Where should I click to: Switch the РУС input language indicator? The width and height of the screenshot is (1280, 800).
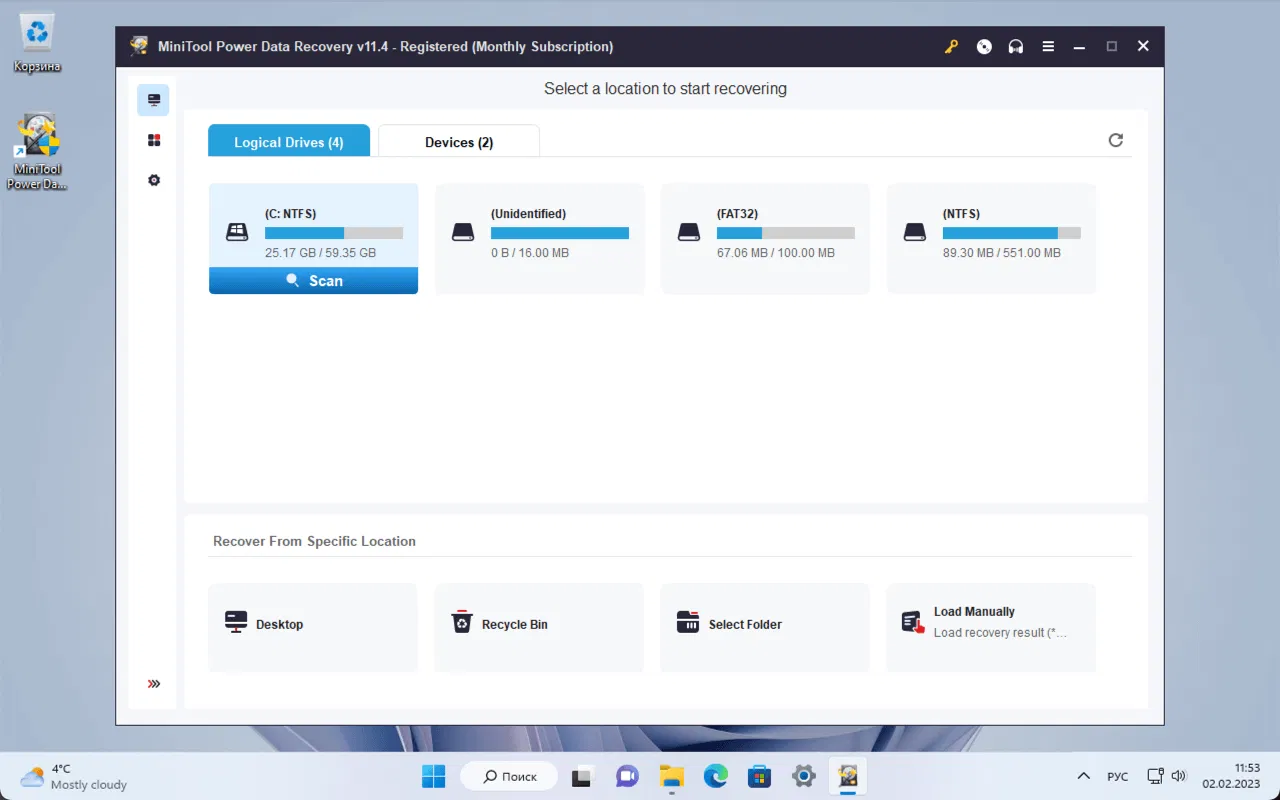pos(1118,776)
